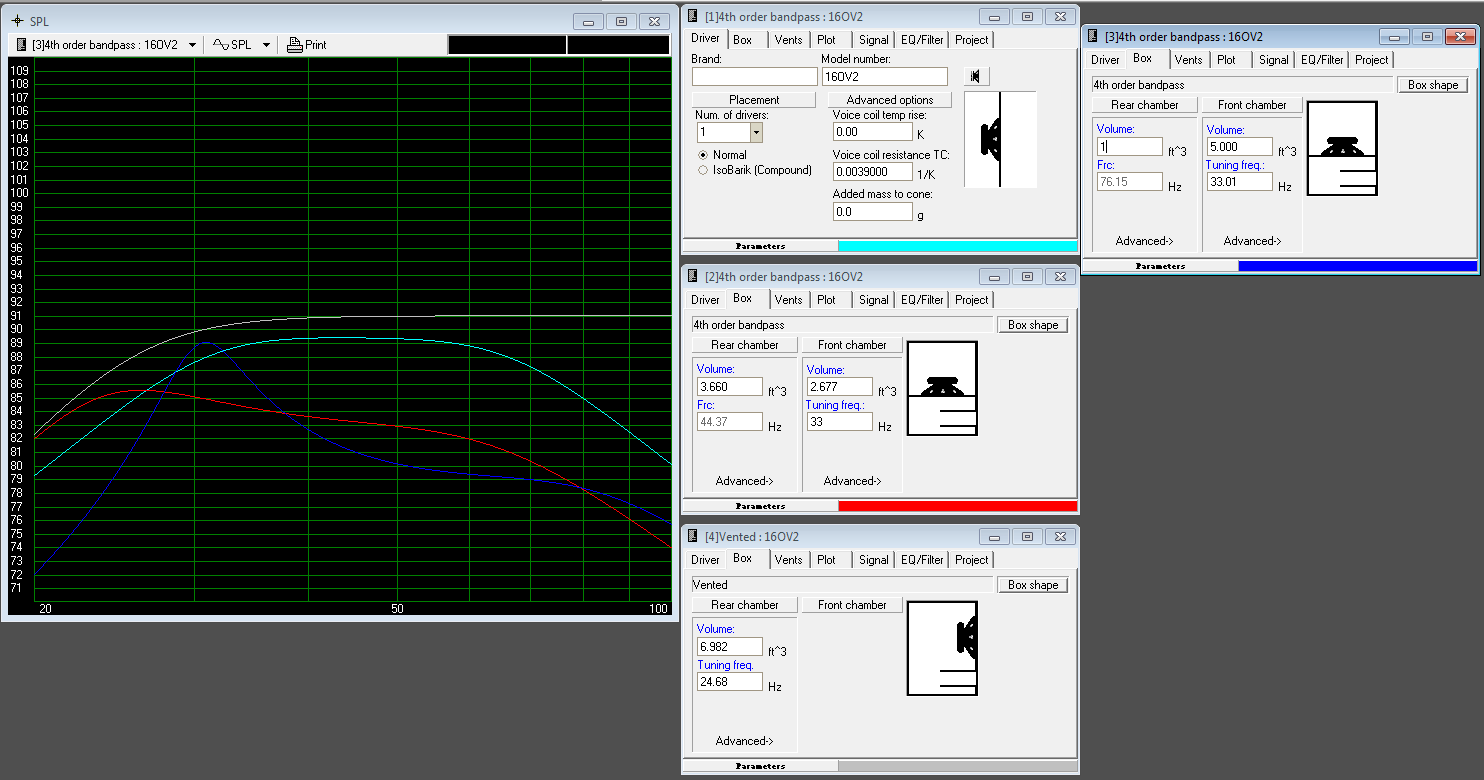Screen dimensions: 1484x780
Task: Click vented box diagram in window [4]
Action: [x=942, y=648]
